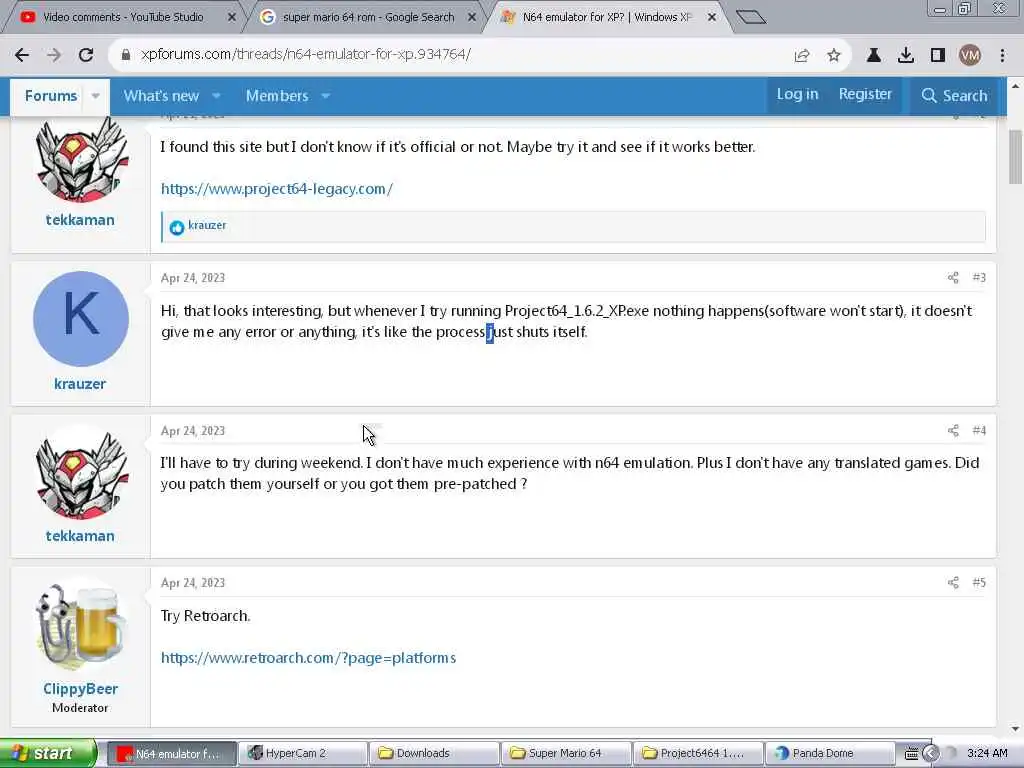Bookmark this page with the star icon
This screenshot has height=768, width=1024.
(x=833, y=56)
